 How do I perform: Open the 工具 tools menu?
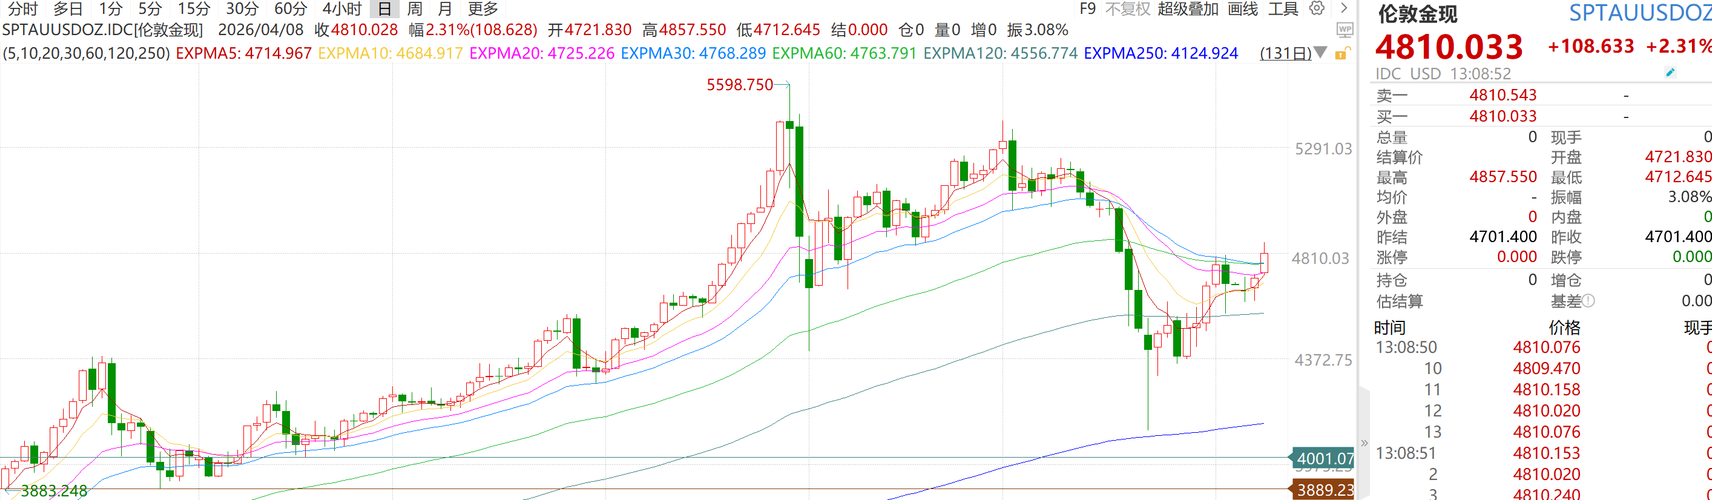(x=1283, y=9)
